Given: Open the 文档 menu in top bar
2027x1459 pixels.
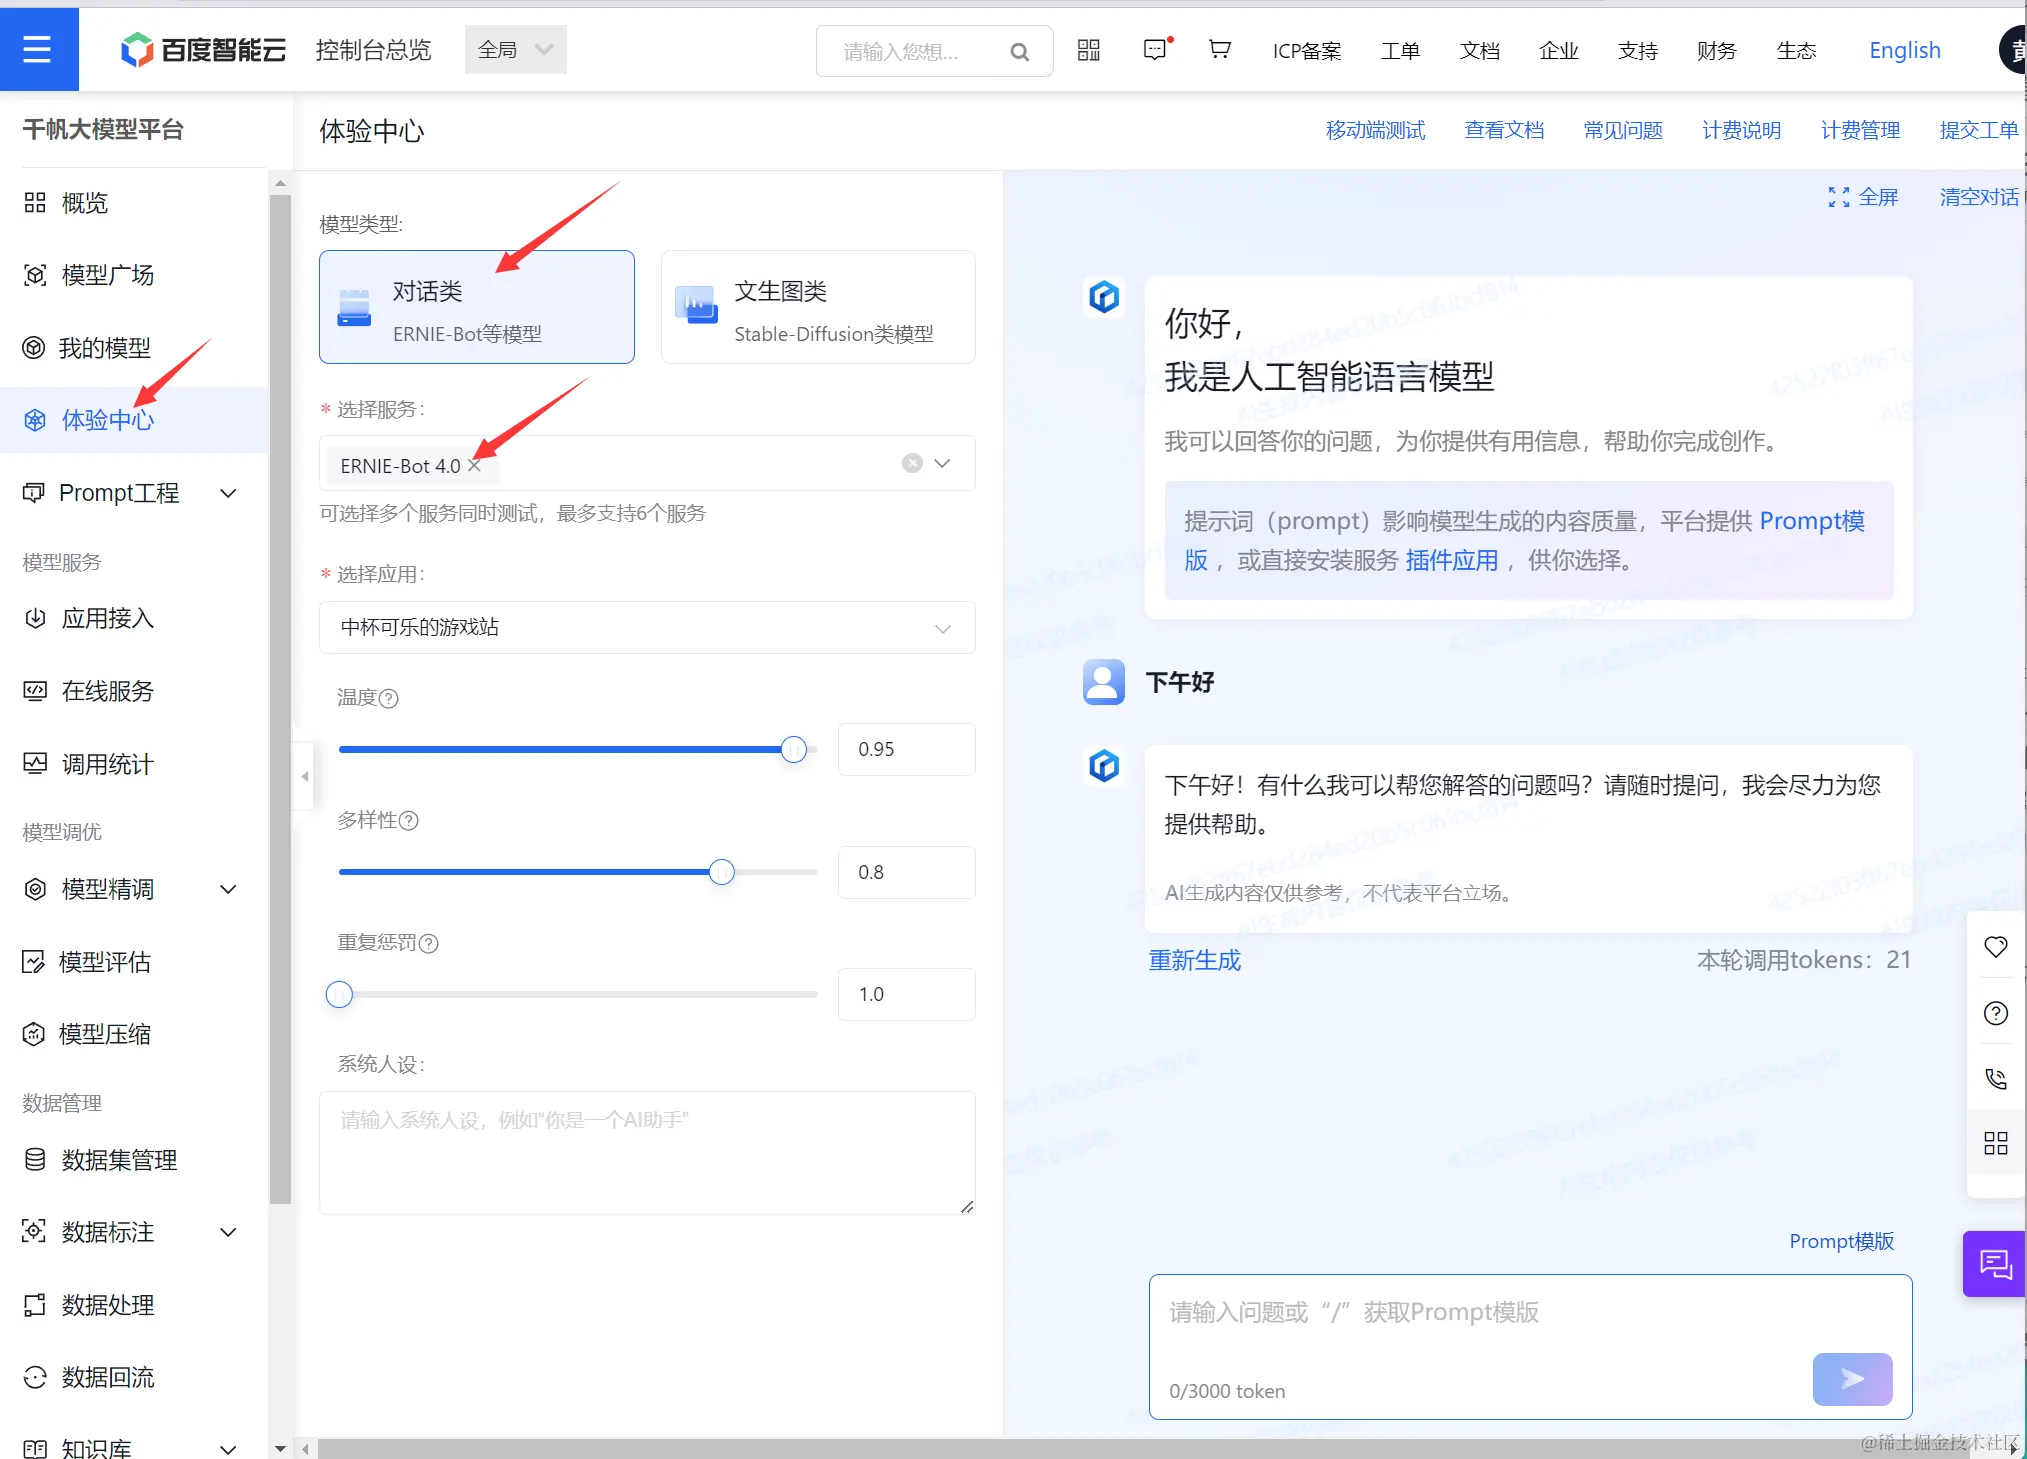Looking at the screenshot, I should coord(1480,51).
